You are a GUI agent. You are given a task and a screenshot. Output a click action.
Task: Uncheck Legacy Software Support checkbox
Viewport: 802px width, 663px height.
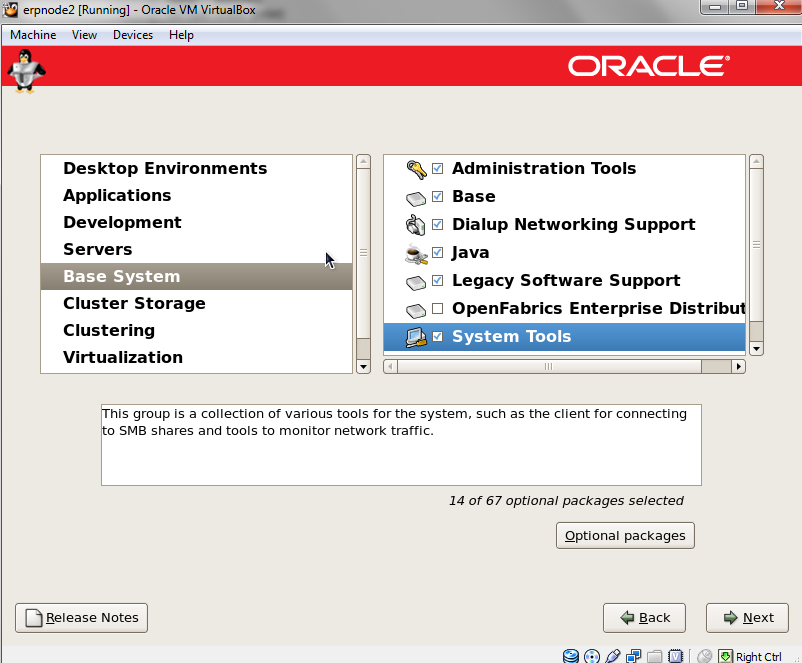pos(437,280)
